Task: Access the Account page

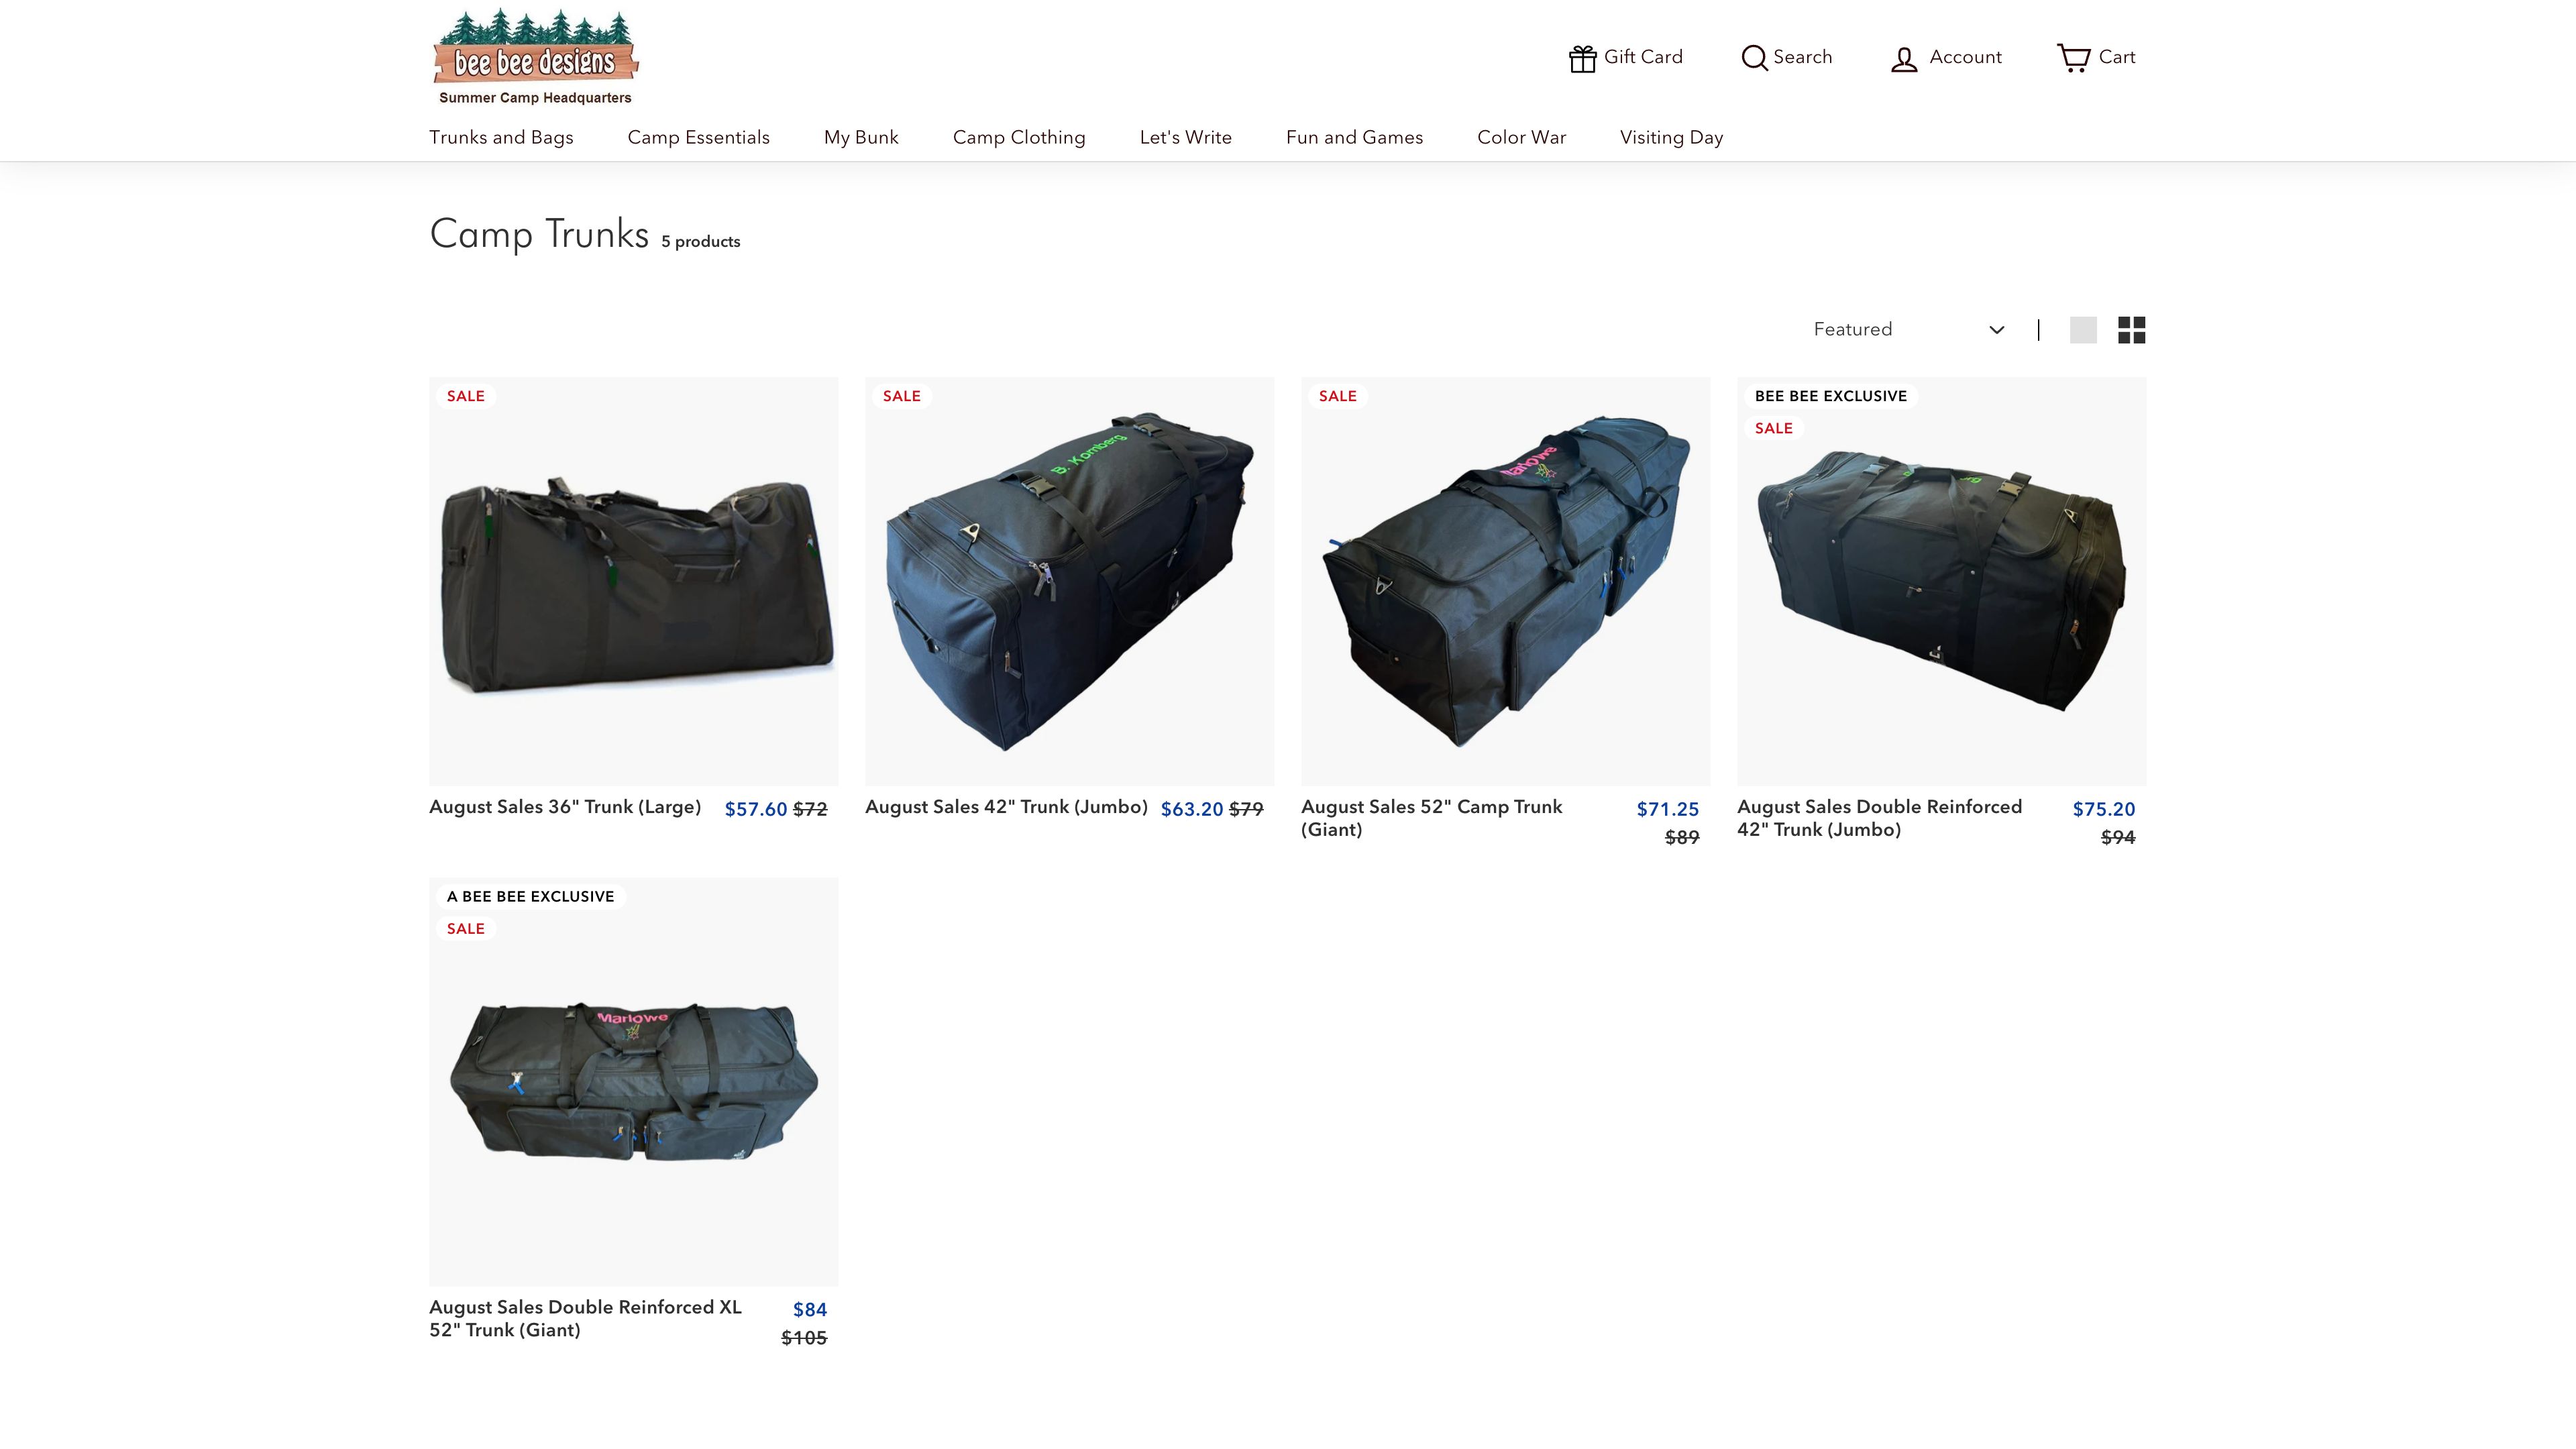Action: pos(1944,57)
